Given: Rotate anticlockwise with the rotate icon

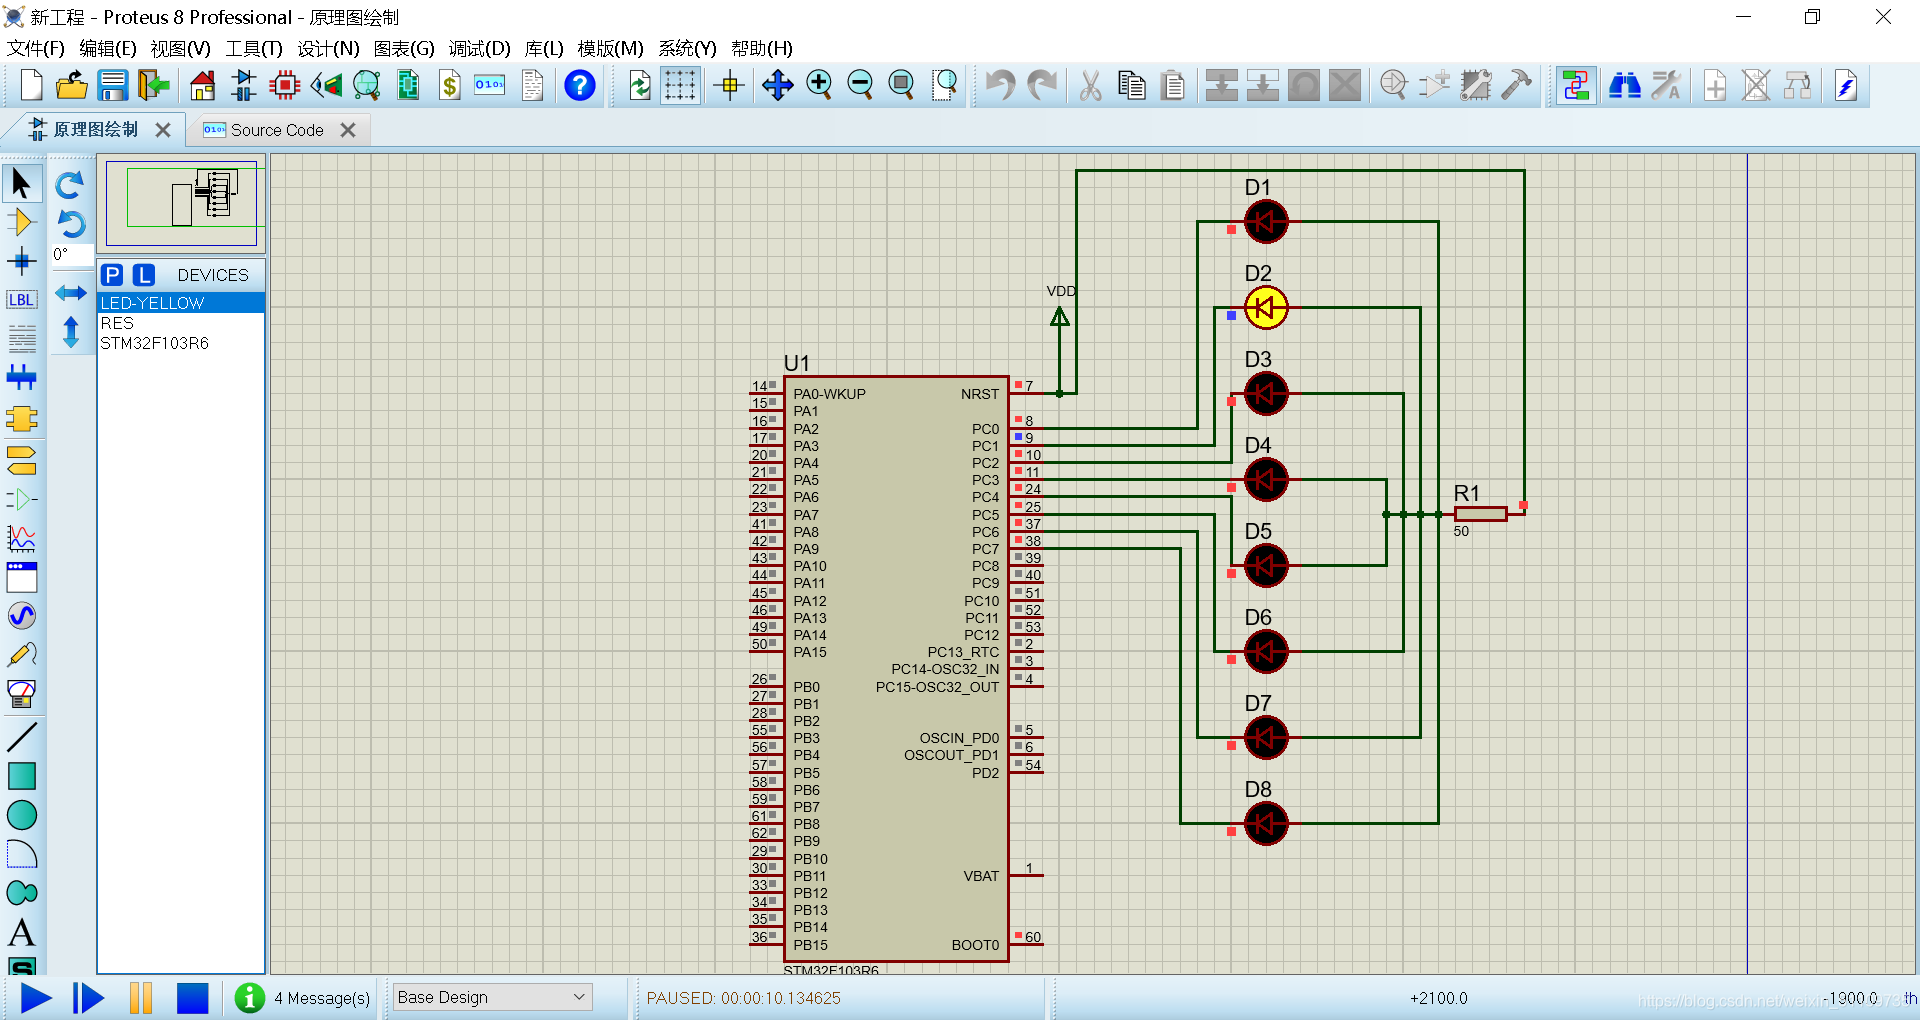Looking at the screenshot, I should point(70,223).
